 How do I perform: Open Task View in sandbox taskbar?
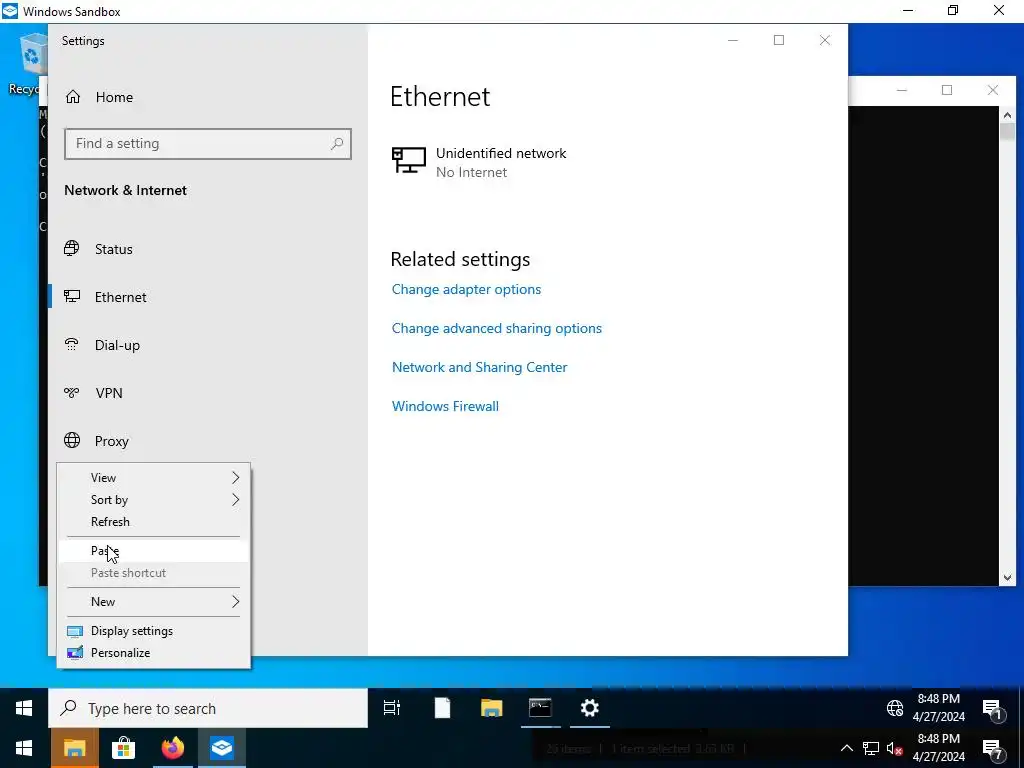392,708
